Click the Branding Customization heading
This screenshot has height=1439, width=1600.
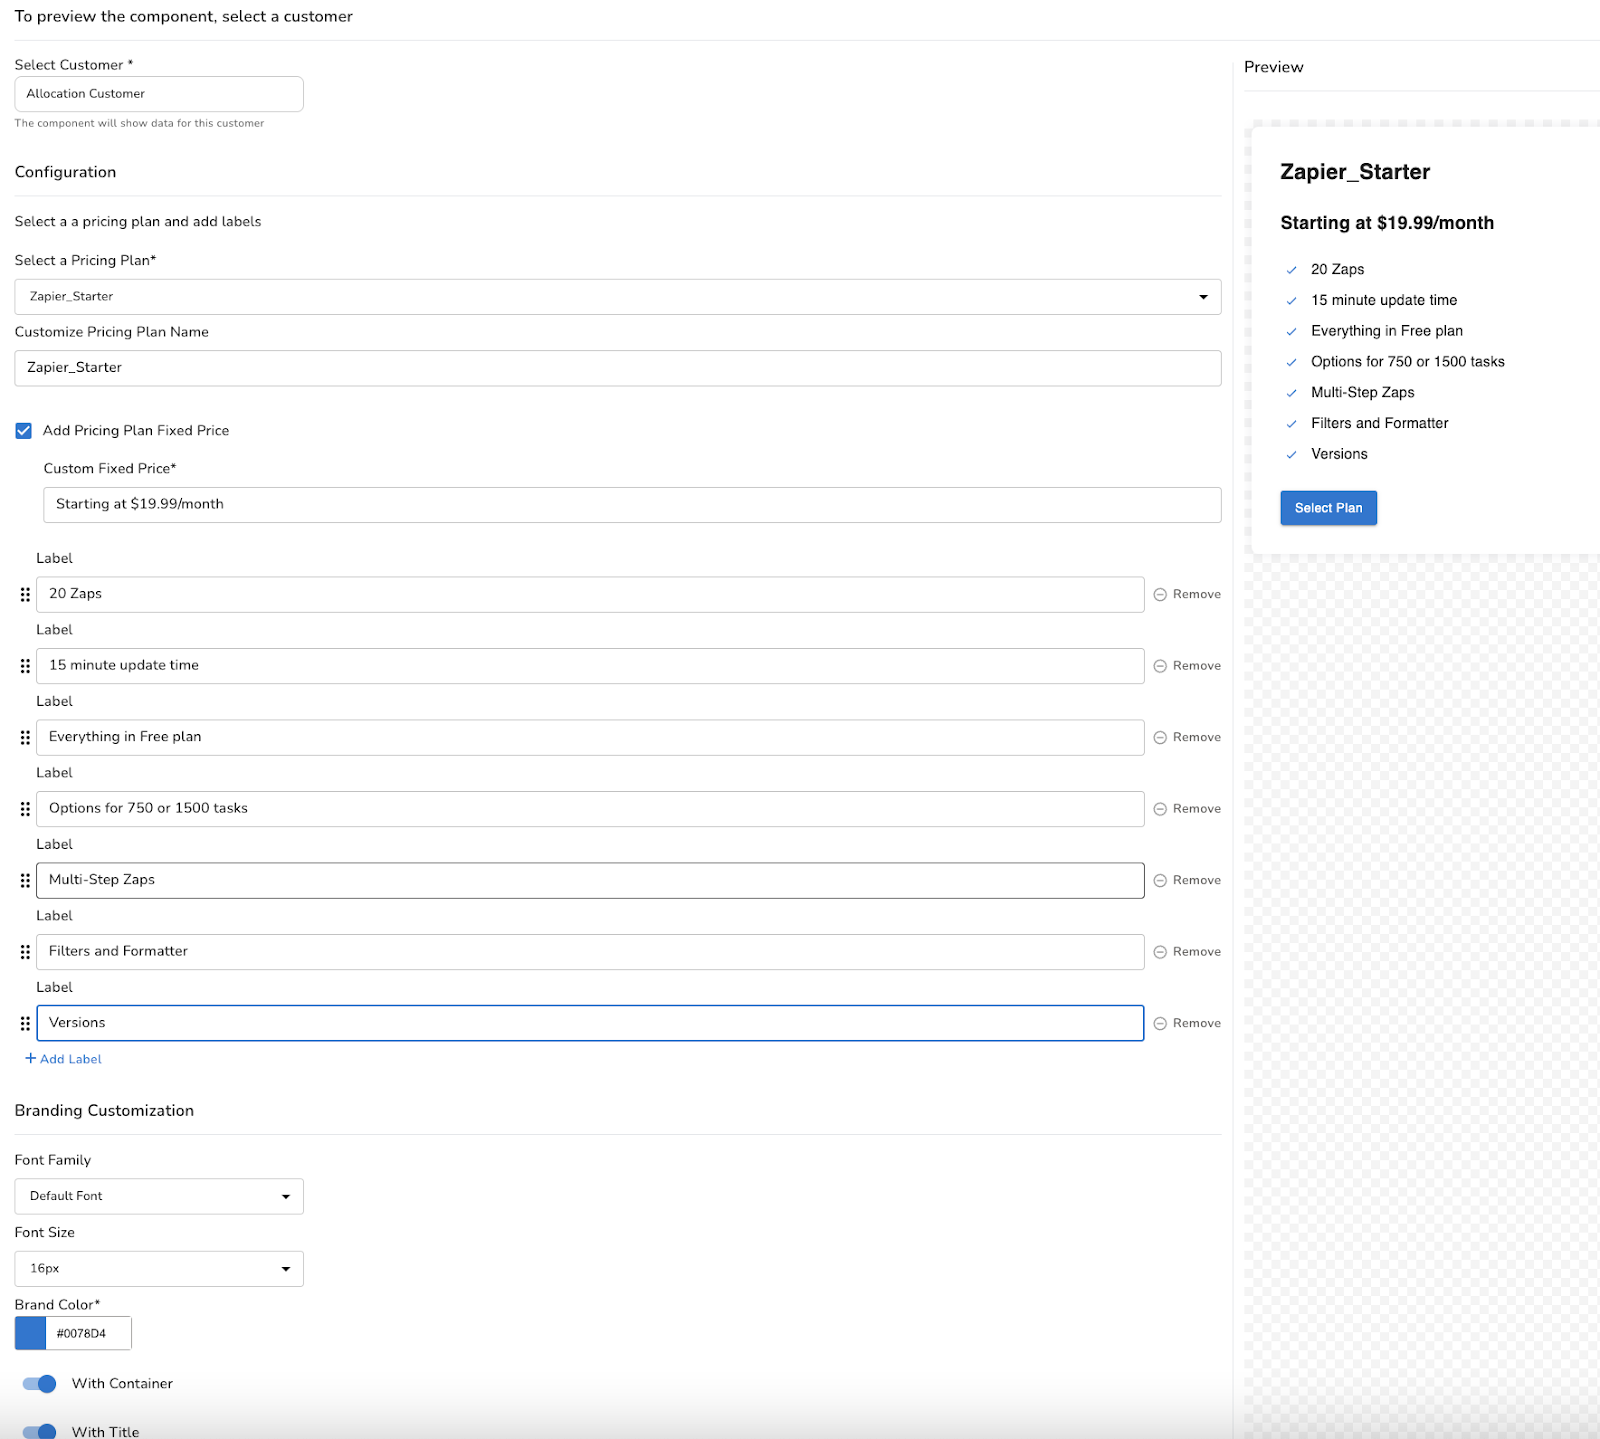click(104, 1111)
